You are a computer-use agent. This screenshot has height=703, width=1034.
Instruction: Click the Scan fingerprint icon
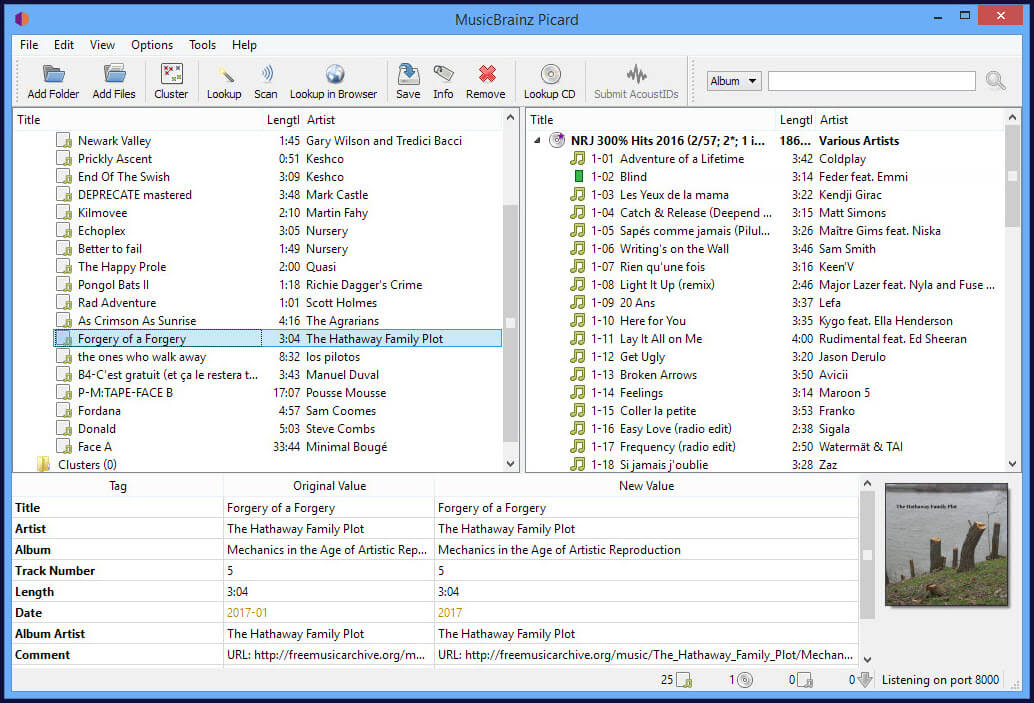click(x=266, y=74)
